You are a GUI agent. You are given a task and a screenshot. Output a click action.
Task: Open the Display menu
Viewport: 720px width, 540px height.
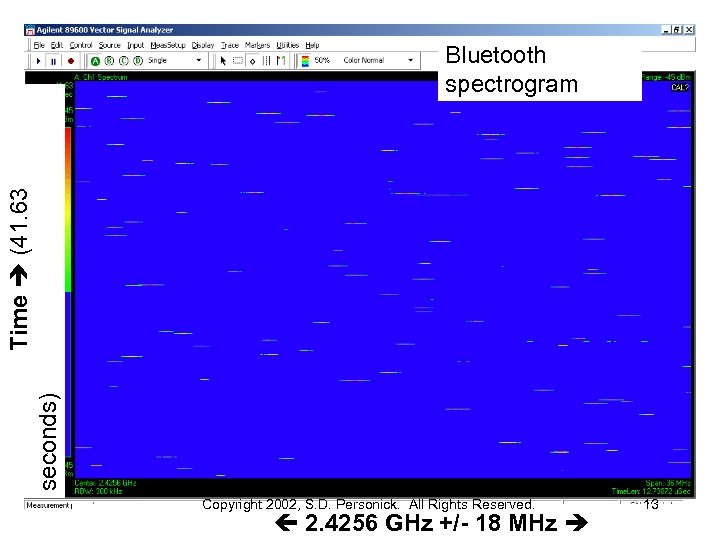click(203, 45)
